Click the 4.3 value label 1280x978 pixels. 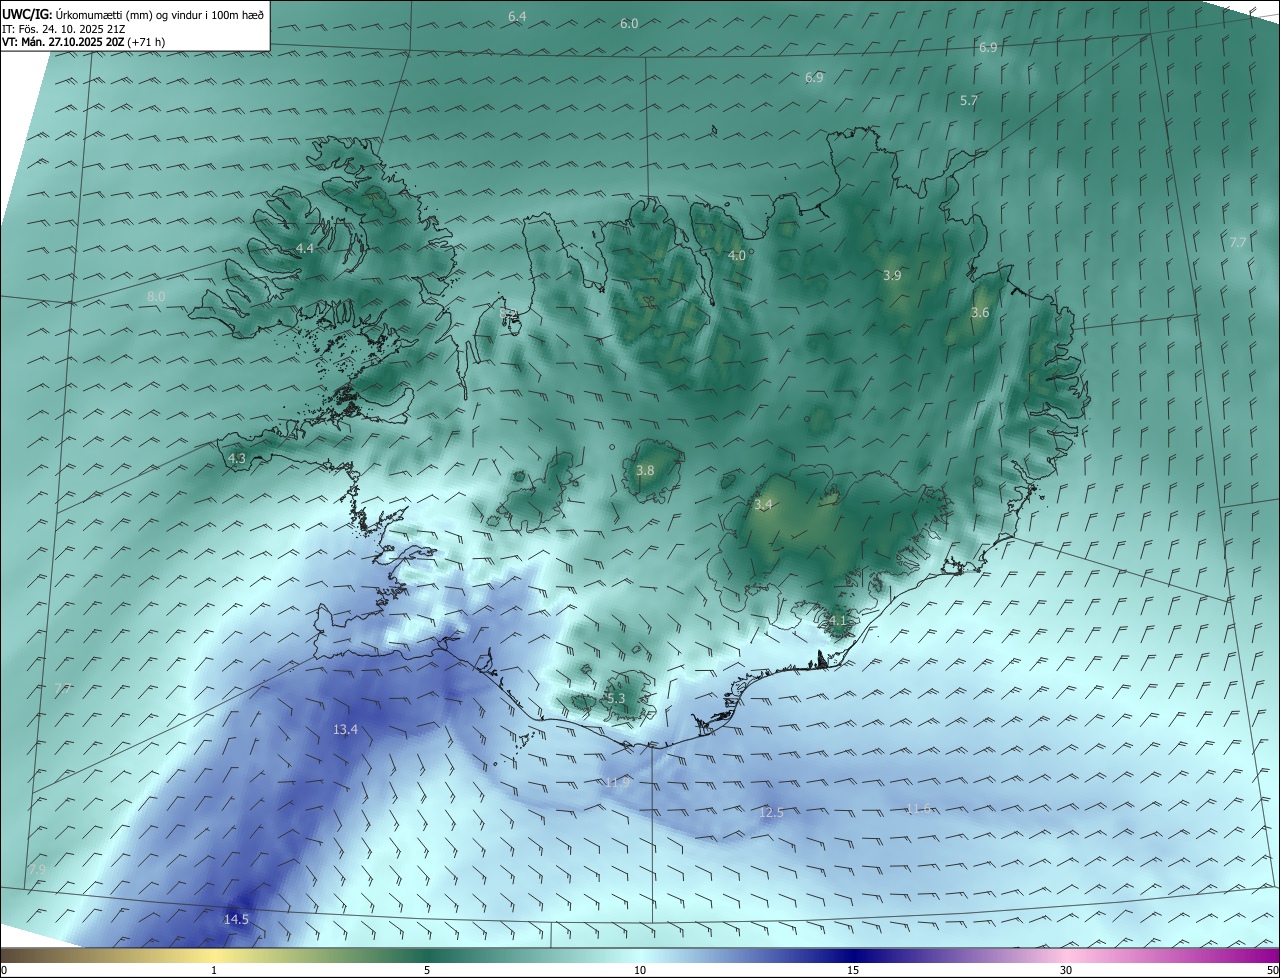(x=237, y=459)
